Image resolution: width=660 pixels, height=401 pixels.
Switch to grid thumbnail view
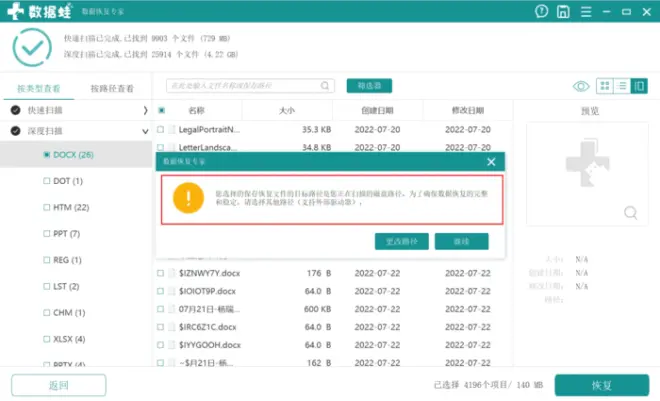pos(604,86)
